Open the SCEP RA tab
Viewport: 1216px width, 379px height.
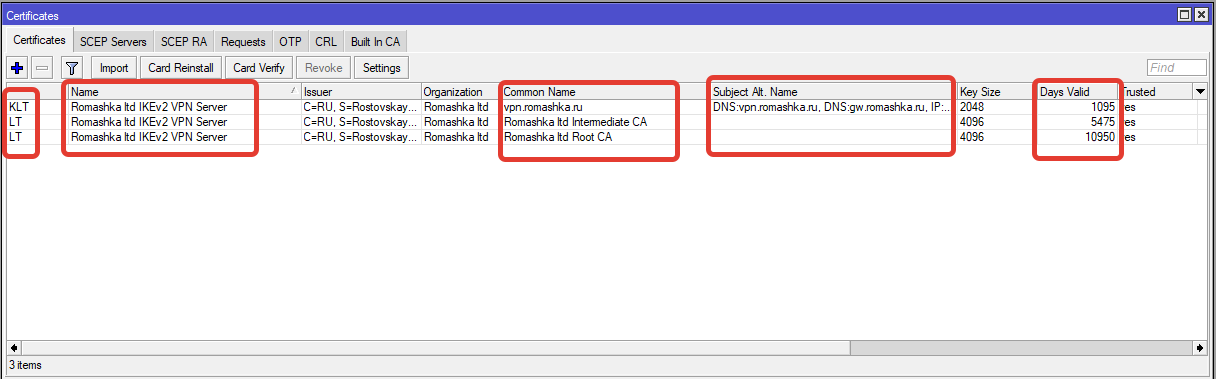(x=185, y=41)
